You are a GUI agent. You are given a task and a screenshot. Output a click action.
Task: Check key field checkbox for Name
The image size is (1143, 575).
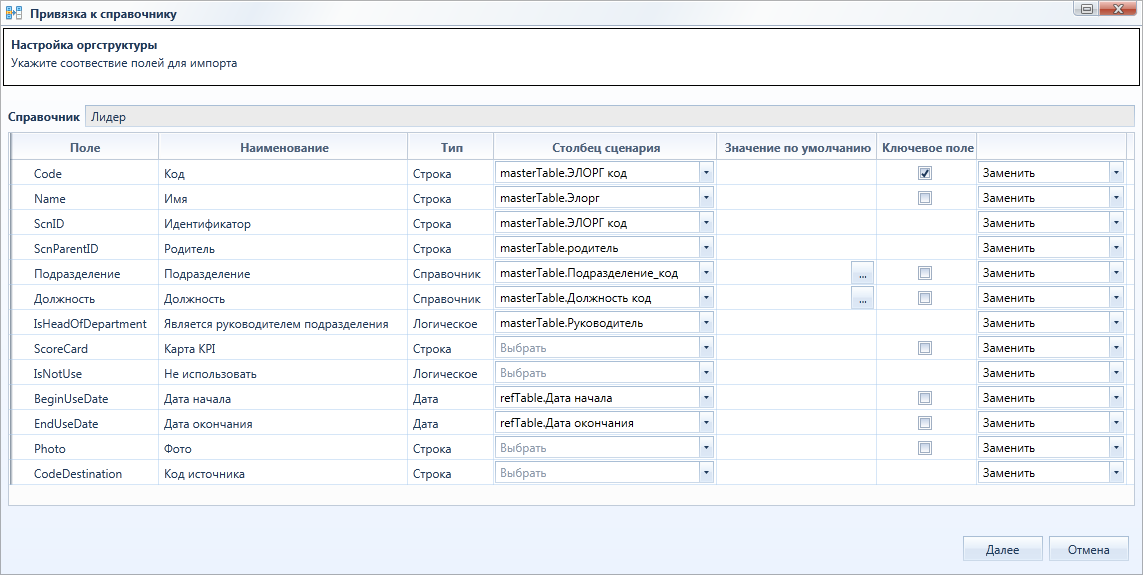[x=925, y=198]
